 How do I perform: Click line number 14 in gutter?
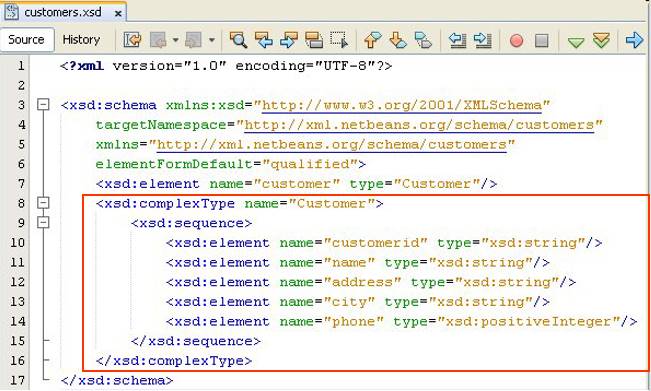pos(17,321)
